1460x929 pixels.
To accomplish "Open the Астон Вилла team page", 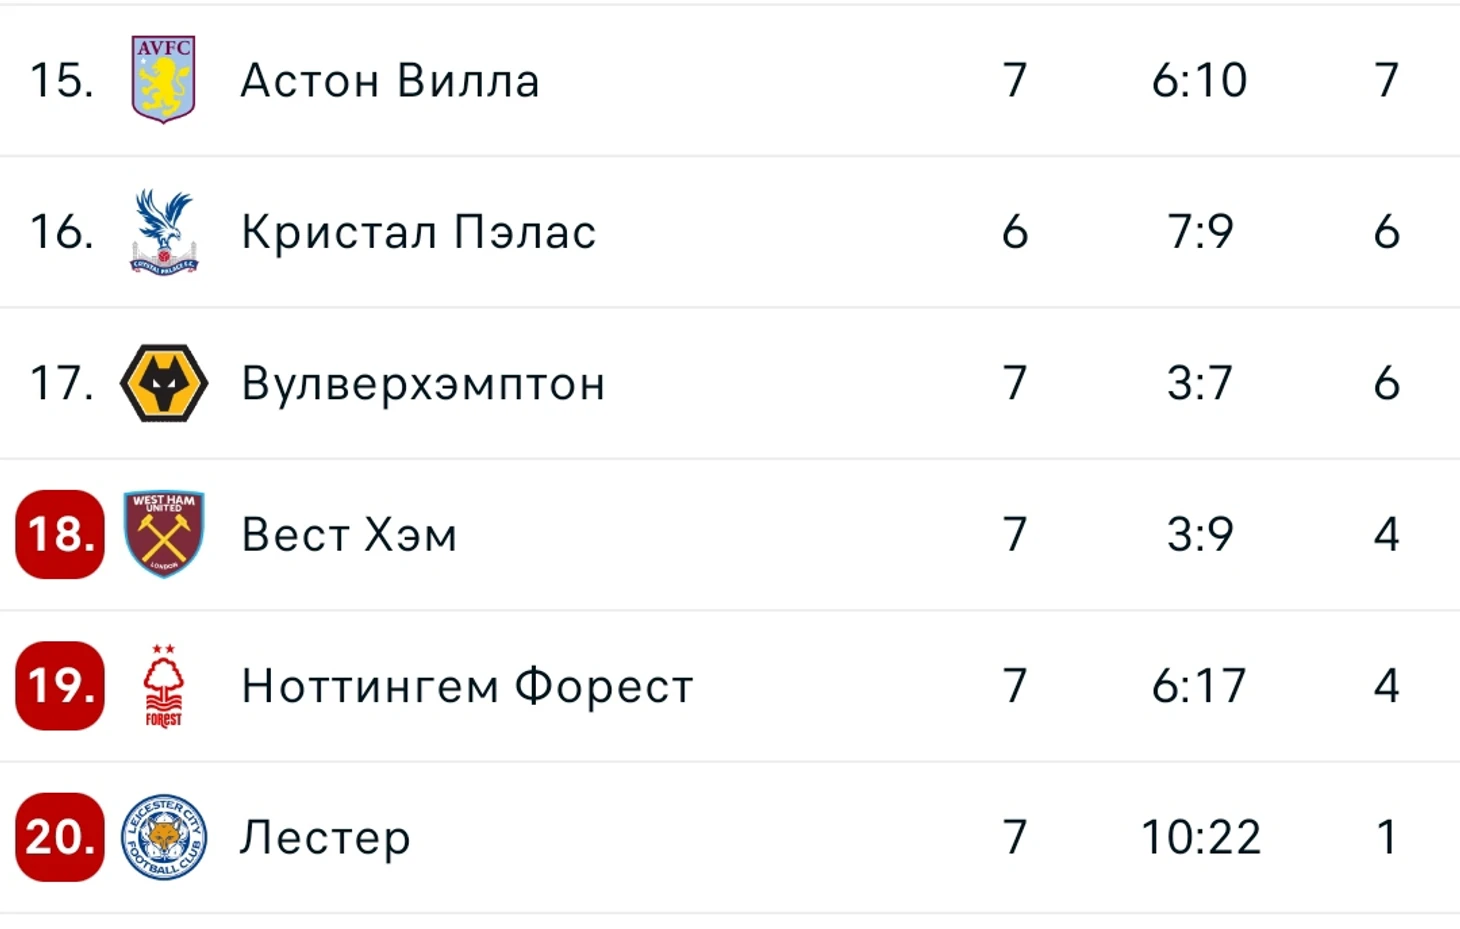I will click(x=390, y=81).
